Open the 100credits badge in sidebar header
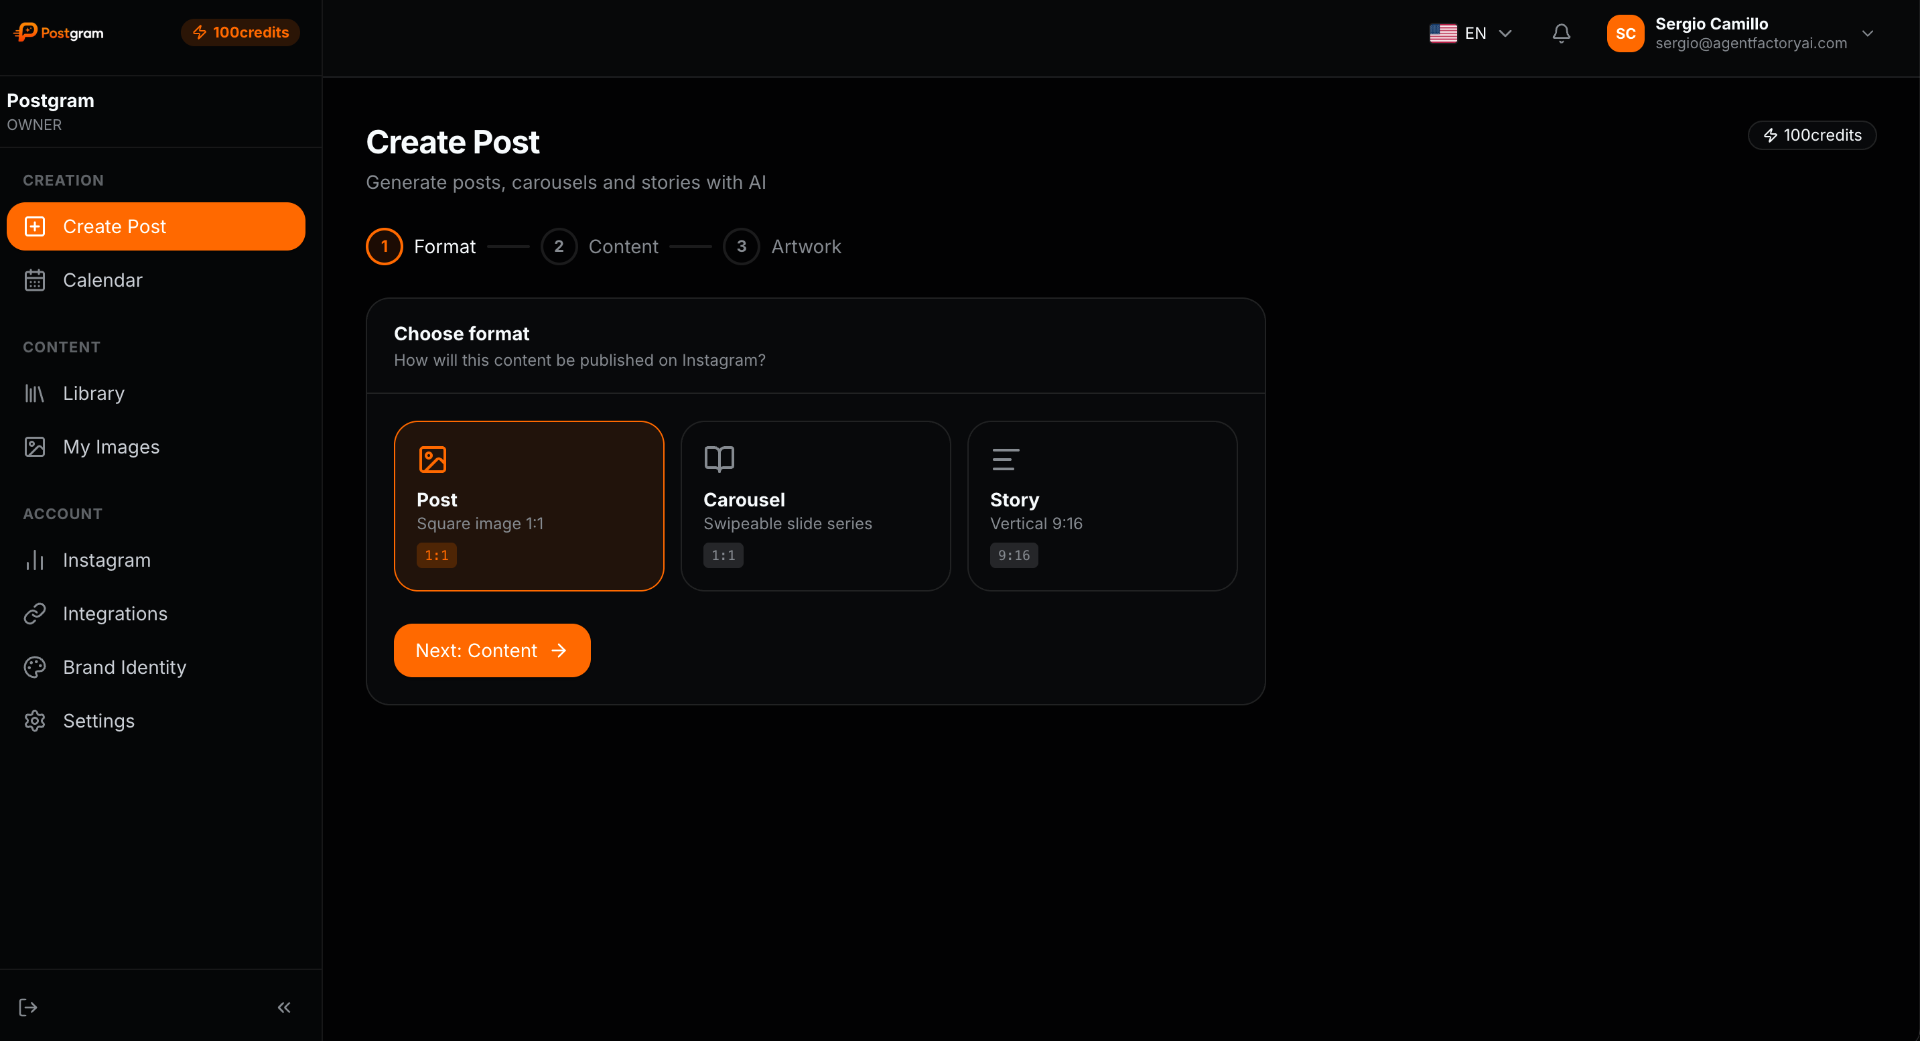This screenshot has height=1041, width=1920. click(240, 33)
